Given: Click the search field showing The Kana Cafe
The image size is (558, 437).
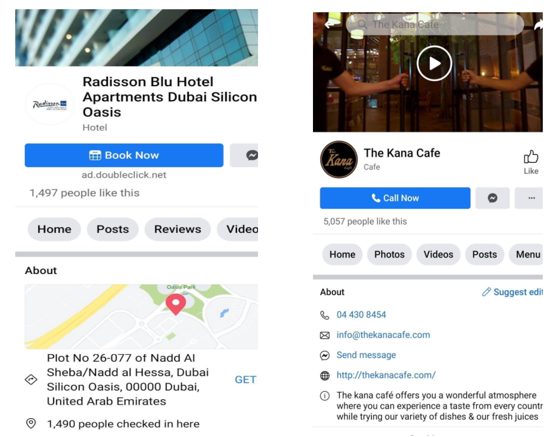Looking at the screenshot, I should pyautogui.click(x=435, y=24).
